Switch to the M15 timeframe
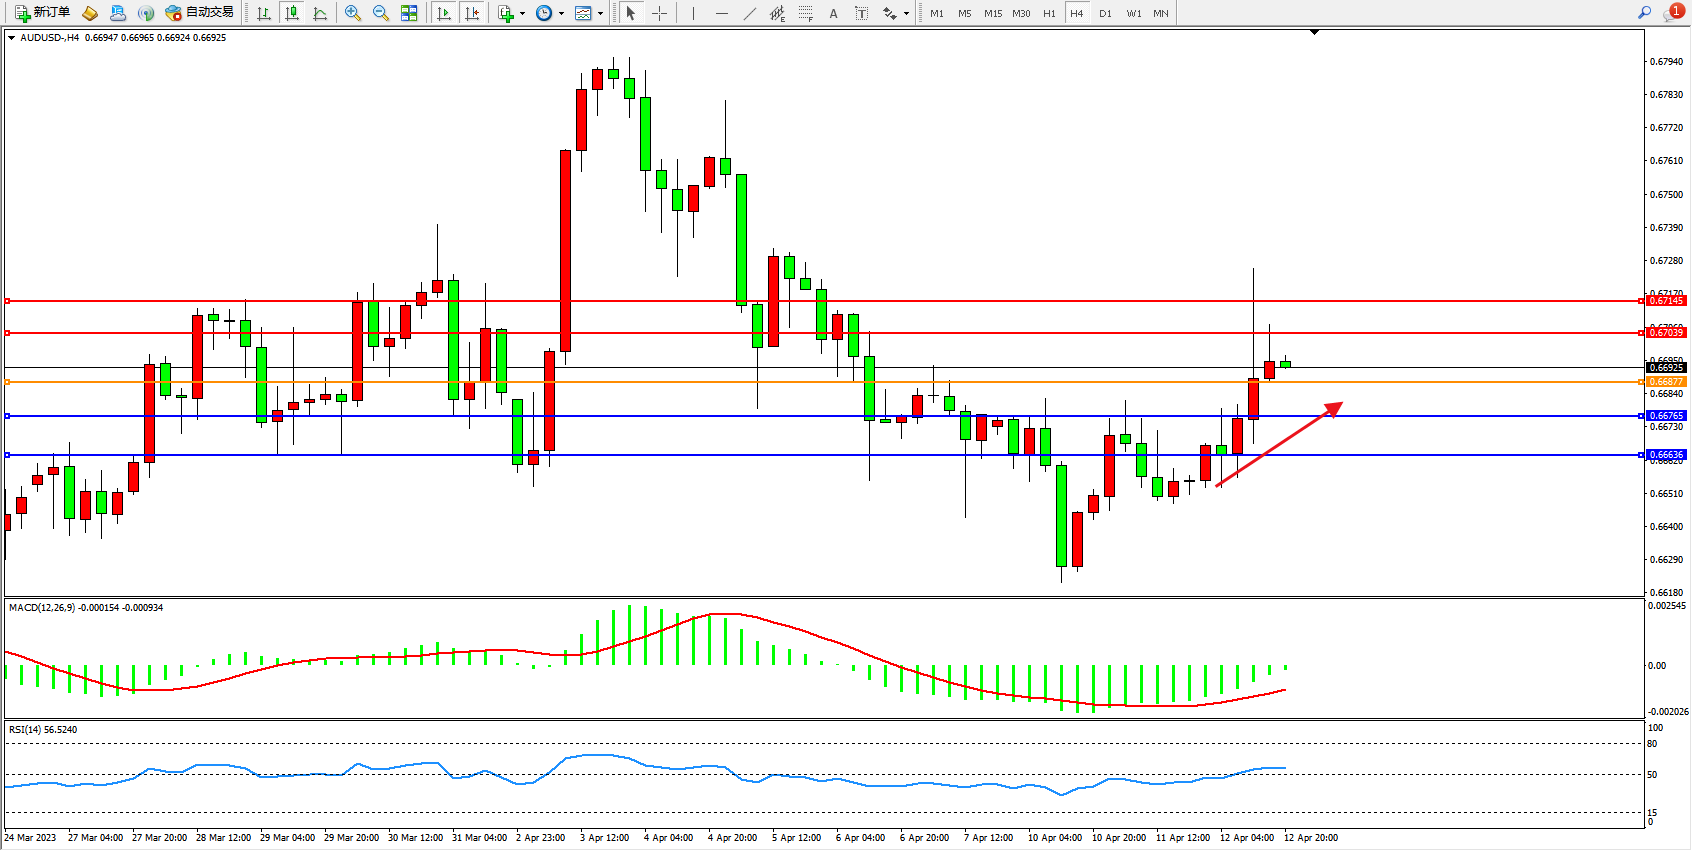Image resolution: width=1692 pixels, height=851 pixels. coord(992,13)
